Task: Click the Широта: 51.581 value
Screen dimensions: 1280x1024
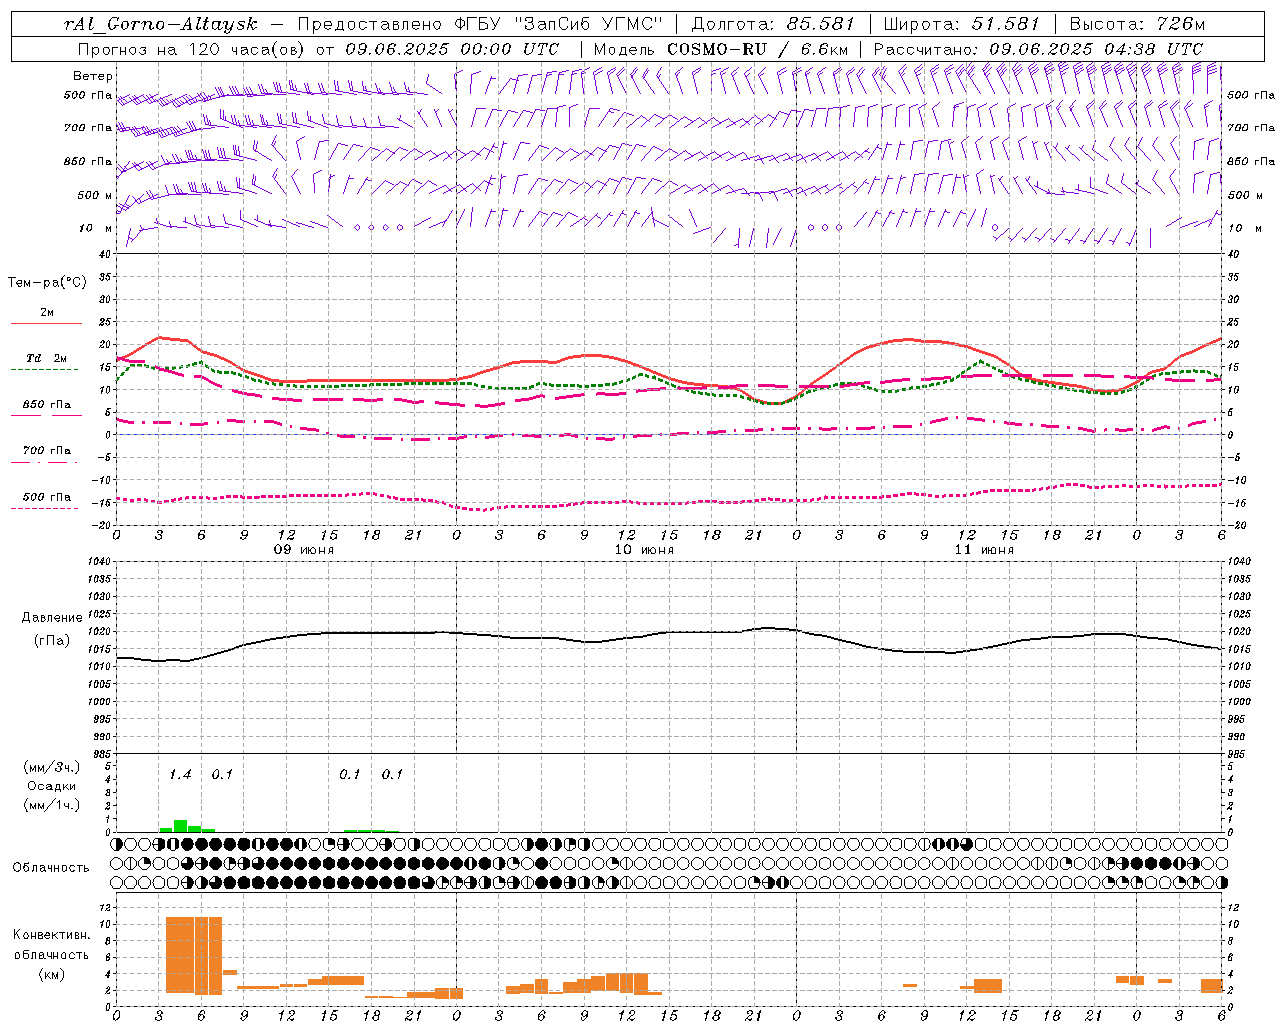Action: (x=962, y=24)
